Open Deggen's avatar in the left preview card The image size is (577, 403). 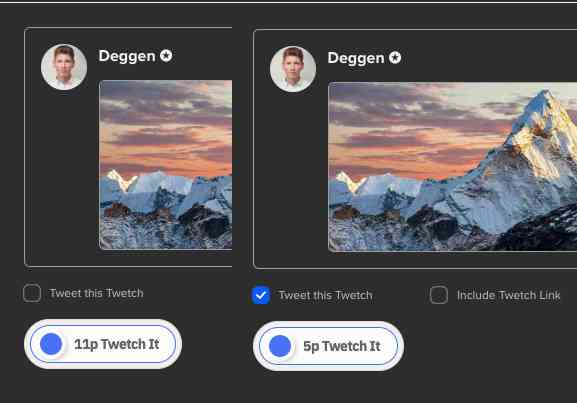tap(64, 67)
